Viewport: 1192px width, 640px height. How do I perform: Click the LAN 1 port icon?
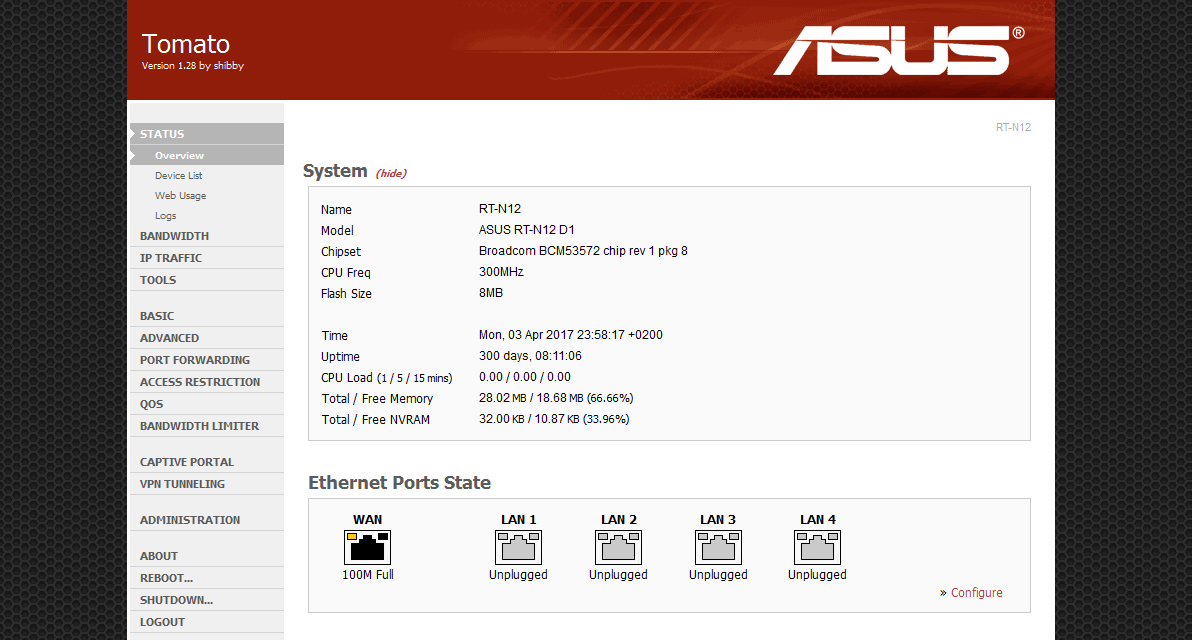(x=518, y=547)
